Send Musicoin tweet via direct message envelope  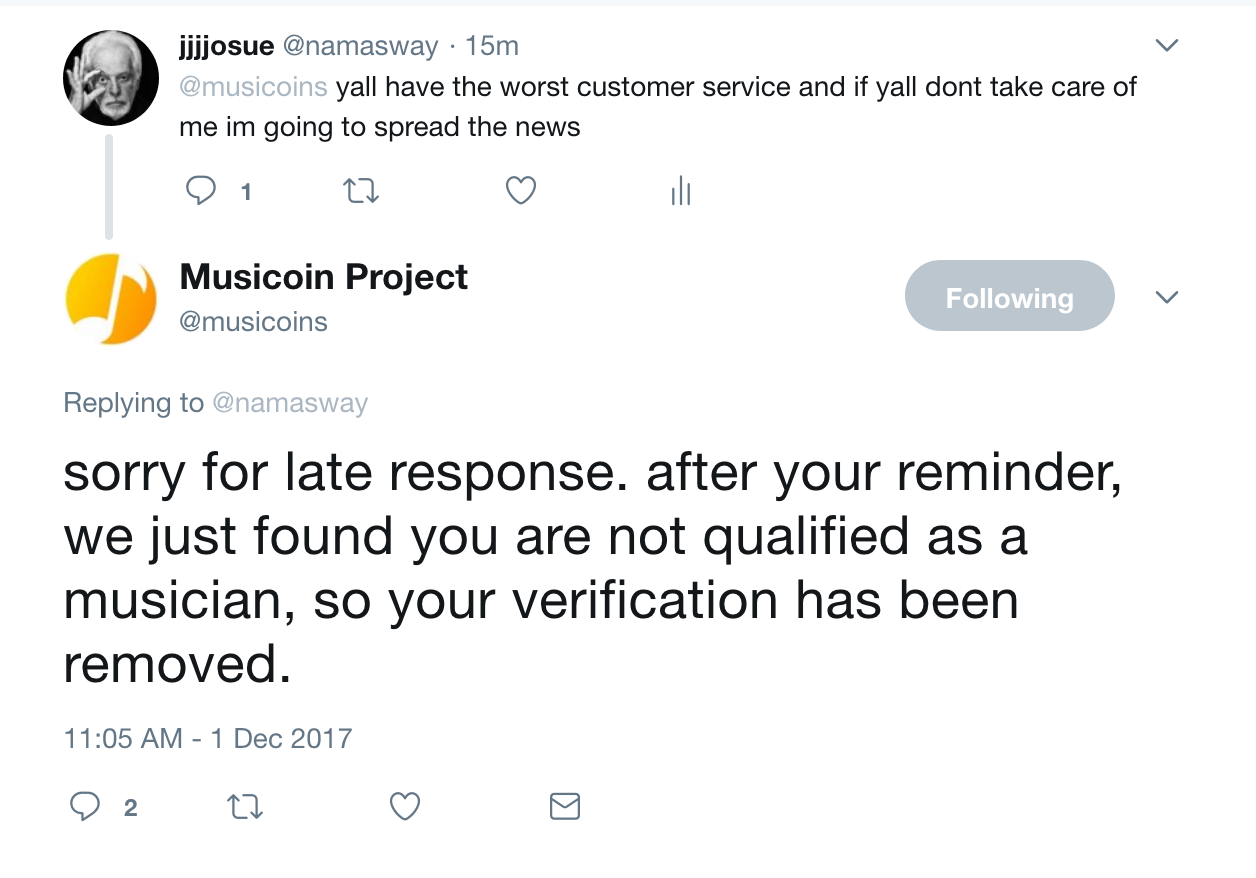point(565,806)
